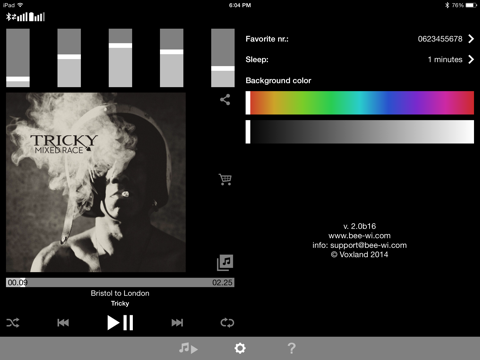Tap the '© Voxland 2014' copyright text
The width and height of the screenshot is (480, 360).
360,255
